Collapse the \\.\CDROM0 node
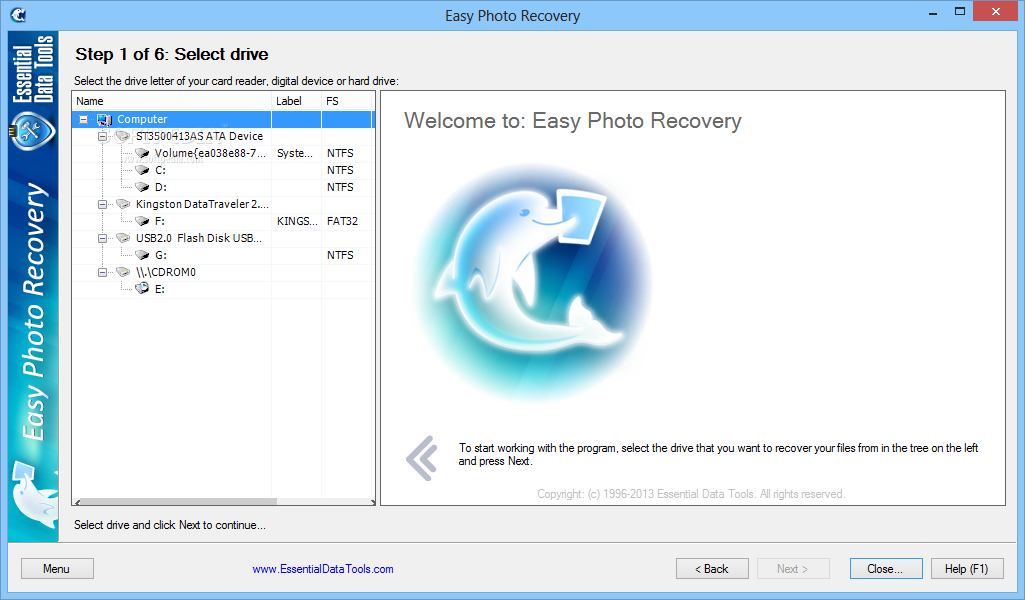1025x600 pixels. tap(102, 273)
